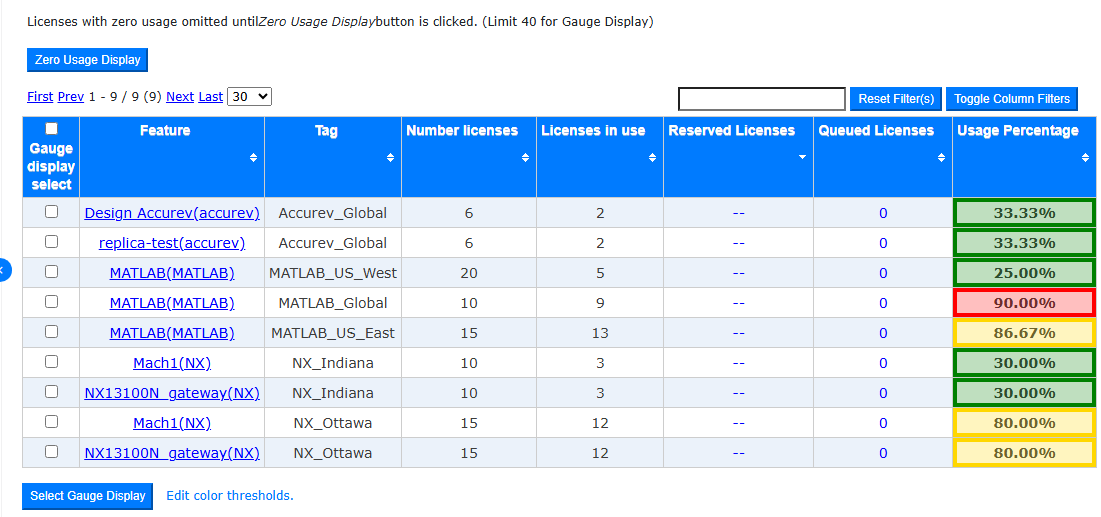
Task: Check the Design Accurev row checkbox
Action: (51, 211)
